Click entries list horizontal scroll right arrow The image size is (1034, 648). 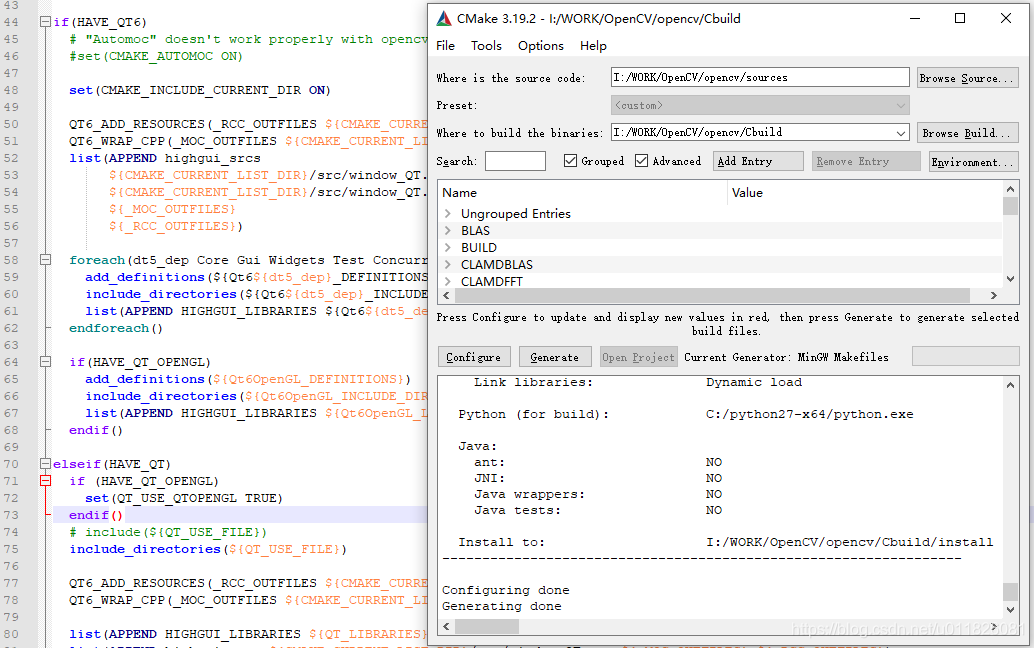coord(994,295)
